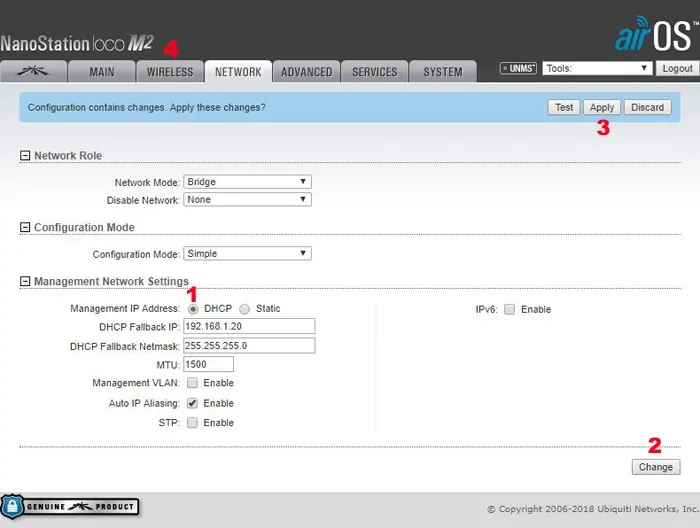Open the Network Mode dropdown

247,182
